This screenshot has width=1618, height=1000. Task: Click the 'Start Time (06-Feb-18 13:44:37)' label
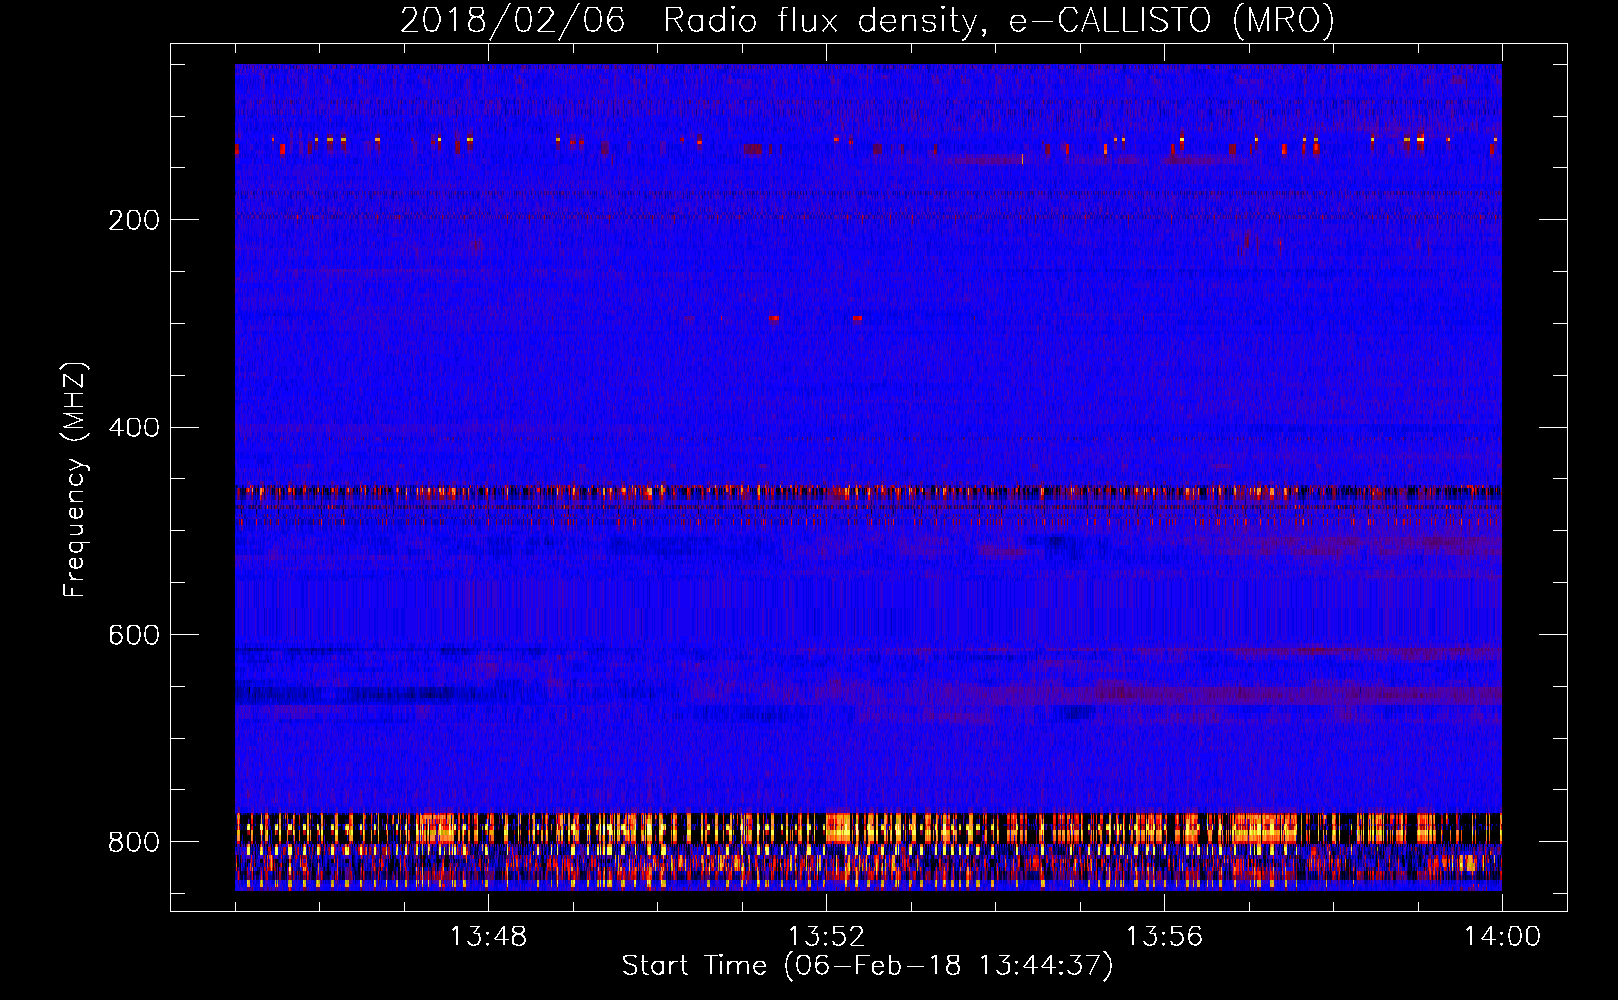click(867, 966)
